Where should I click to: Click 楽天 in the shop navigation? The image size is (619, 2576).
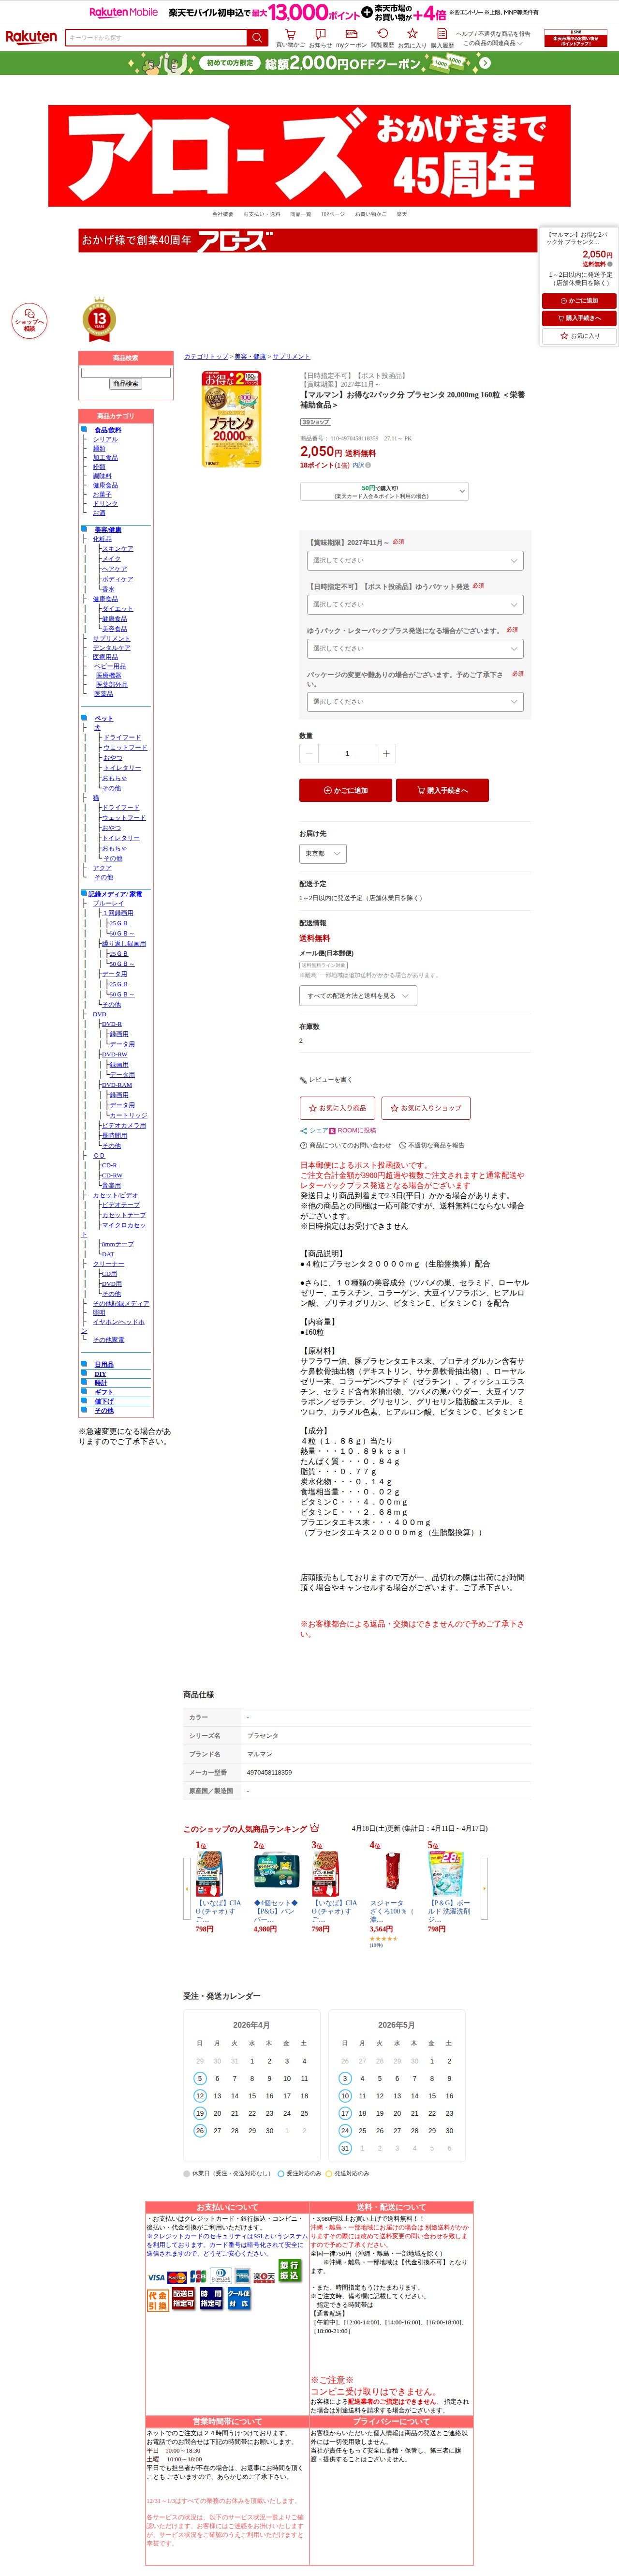401,214
